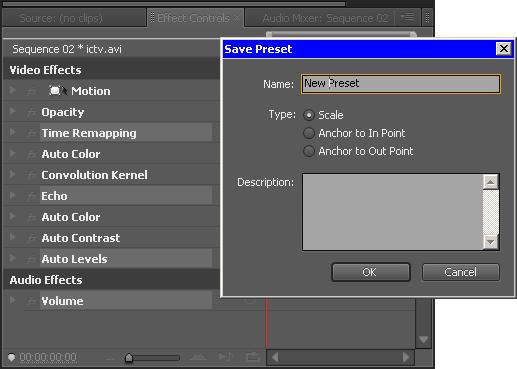Toggle the fx switch for Echo

(x=32, y=196)
